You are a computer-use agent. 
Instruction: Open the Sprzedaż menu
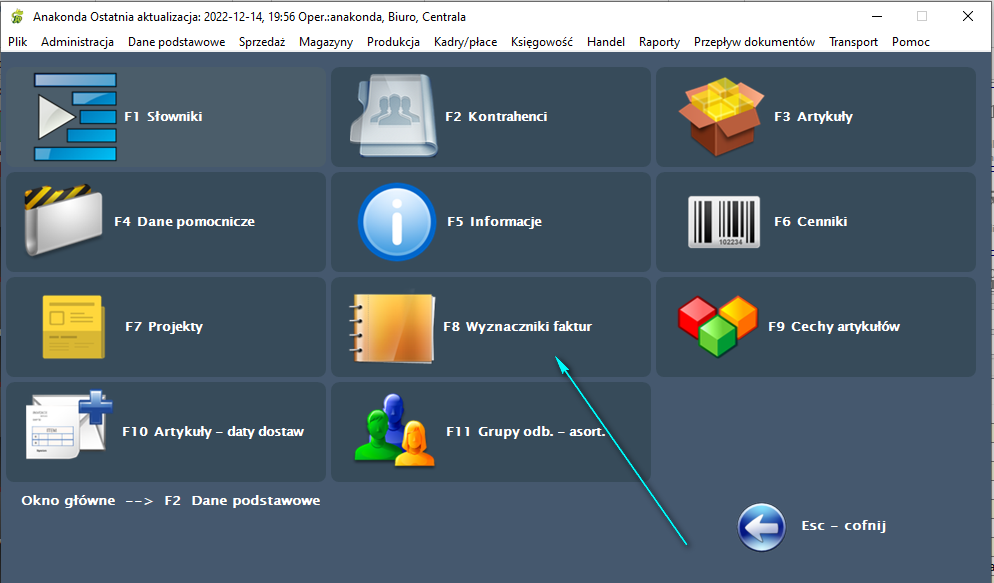[262, 42]
